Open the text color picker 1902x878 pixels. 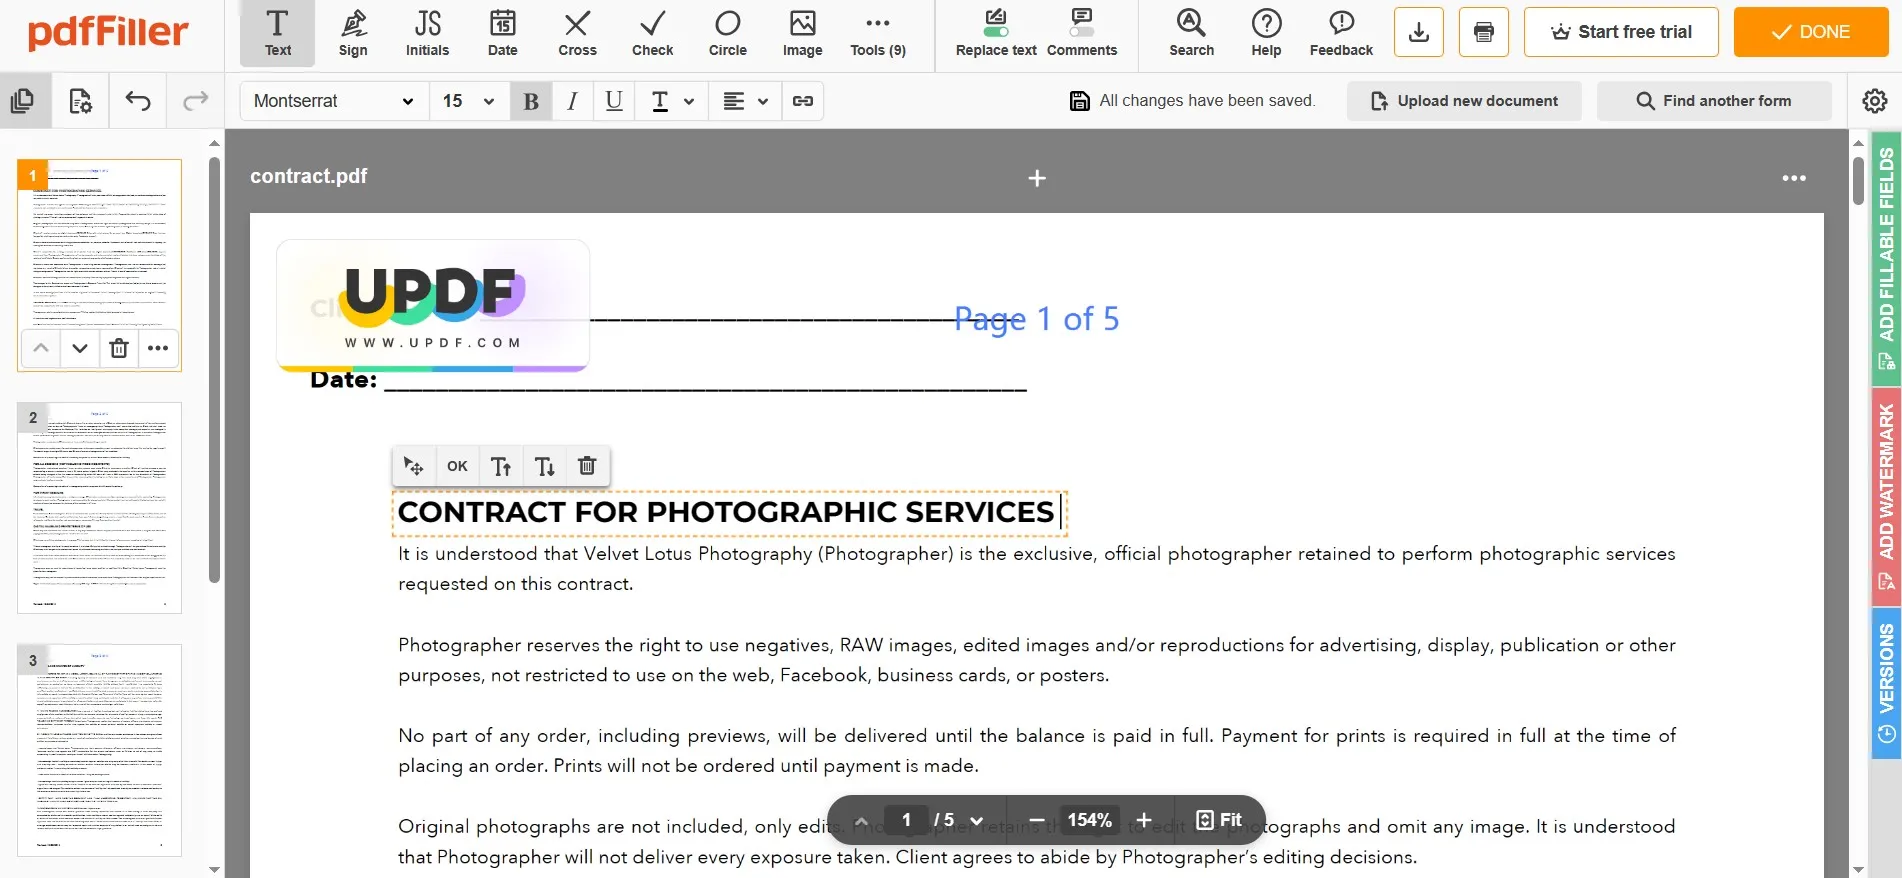[x=672, y=101]
